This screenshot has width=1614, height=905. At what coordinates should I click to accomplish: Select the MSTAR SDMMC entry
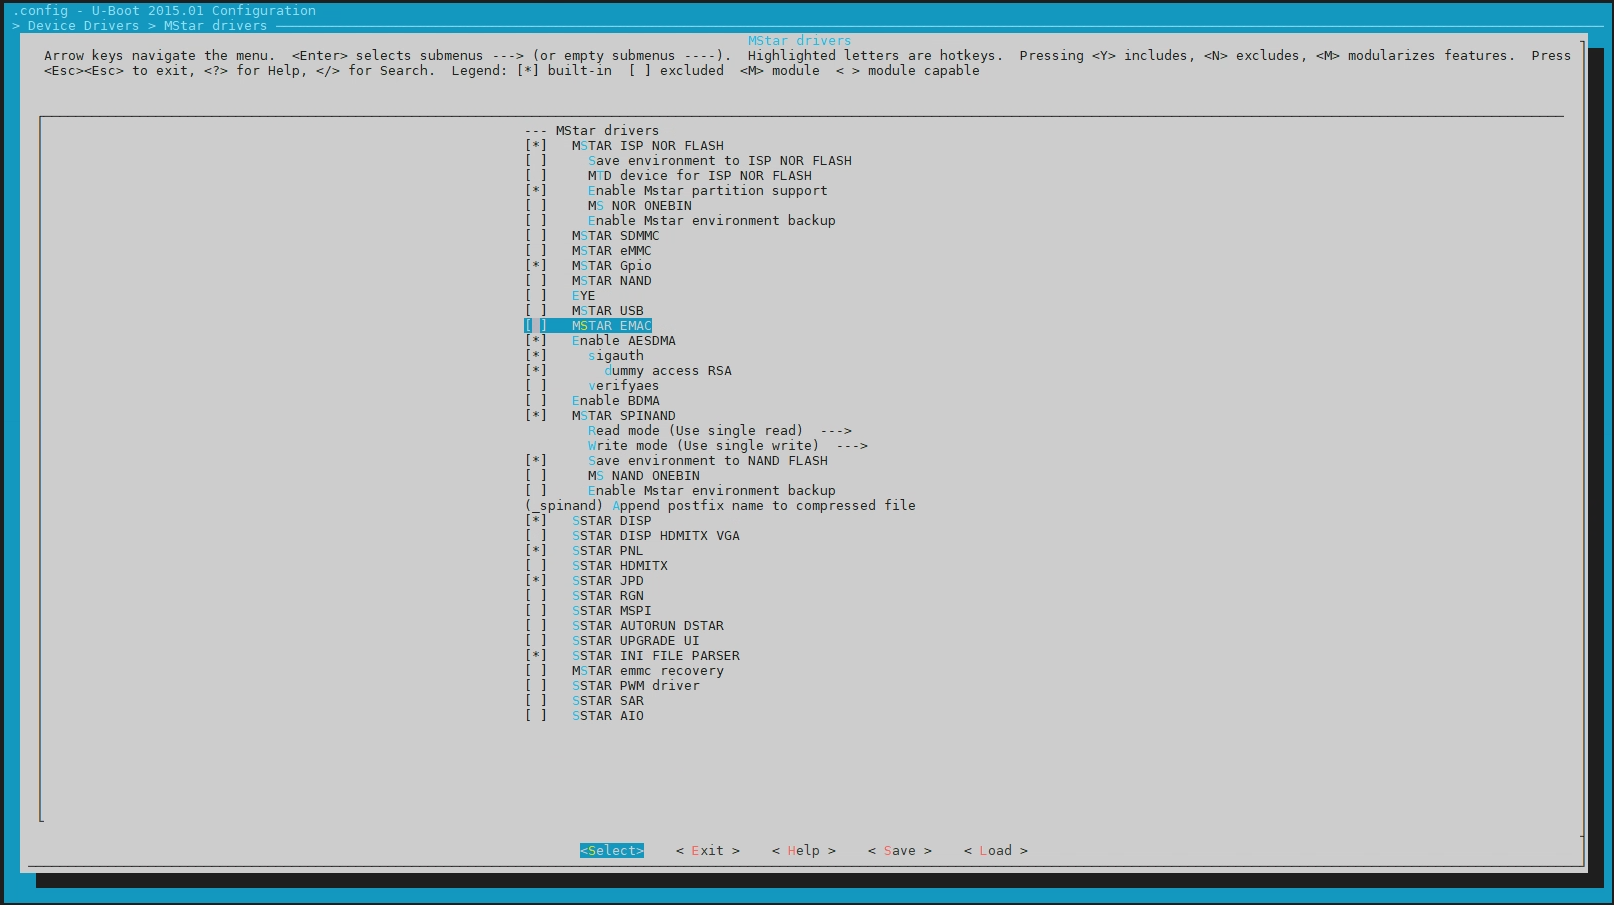(x=592, y=236)
